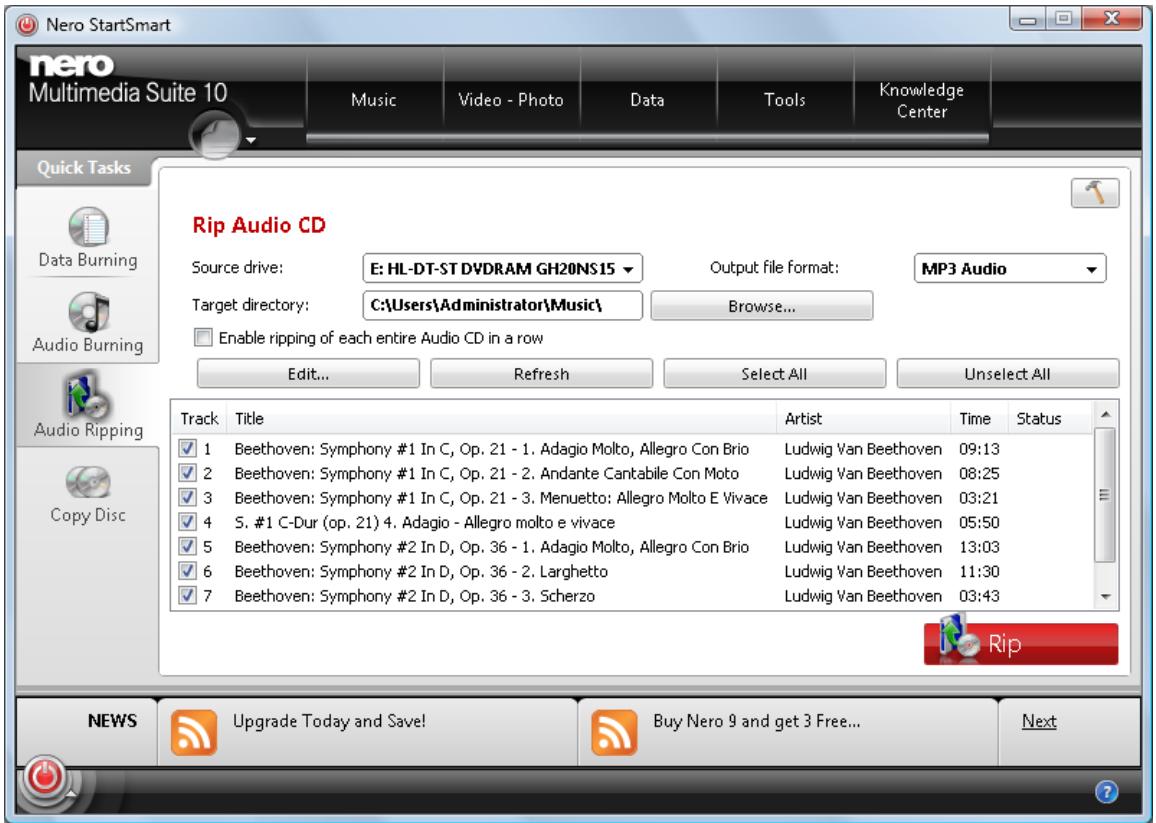Click the RSS icon beside Buy Nero 9
This screenshot has width=1156, height=823.
[x=614, y=732]
